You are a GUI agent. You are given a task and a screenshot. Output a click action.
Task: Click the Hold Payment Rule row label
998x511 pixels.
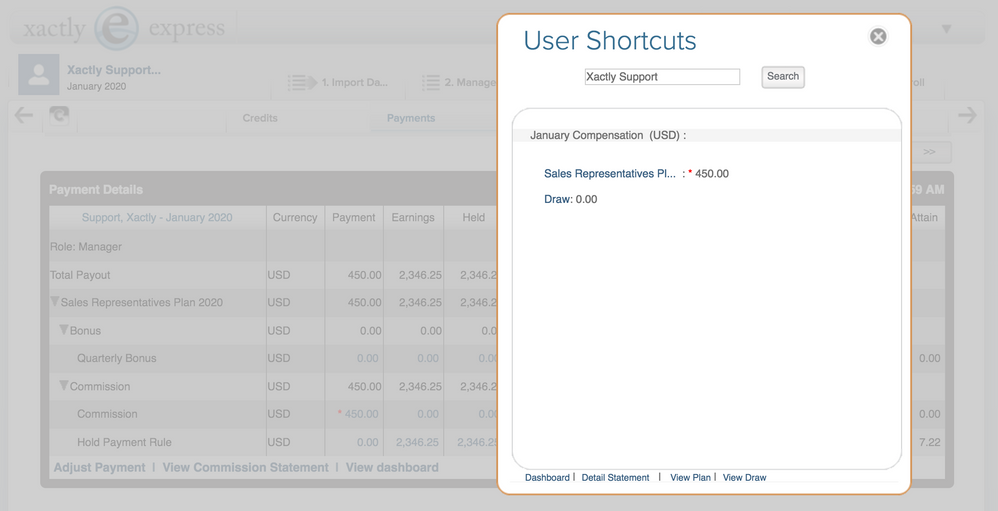pyautogui.click(x=124, y=442)
